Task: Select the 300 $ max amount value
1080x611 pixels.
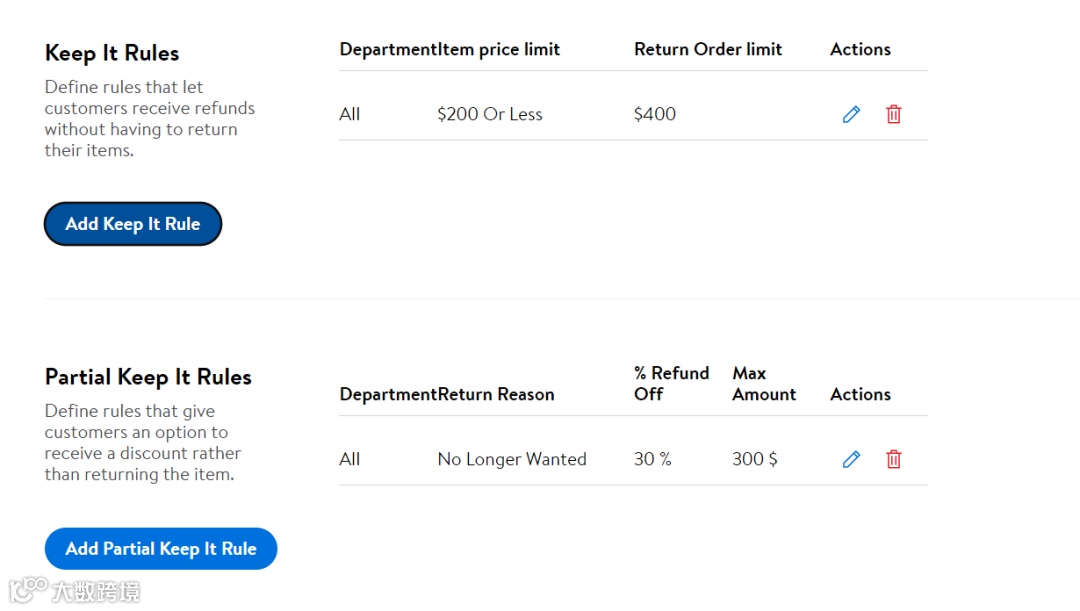Action: 755,459
